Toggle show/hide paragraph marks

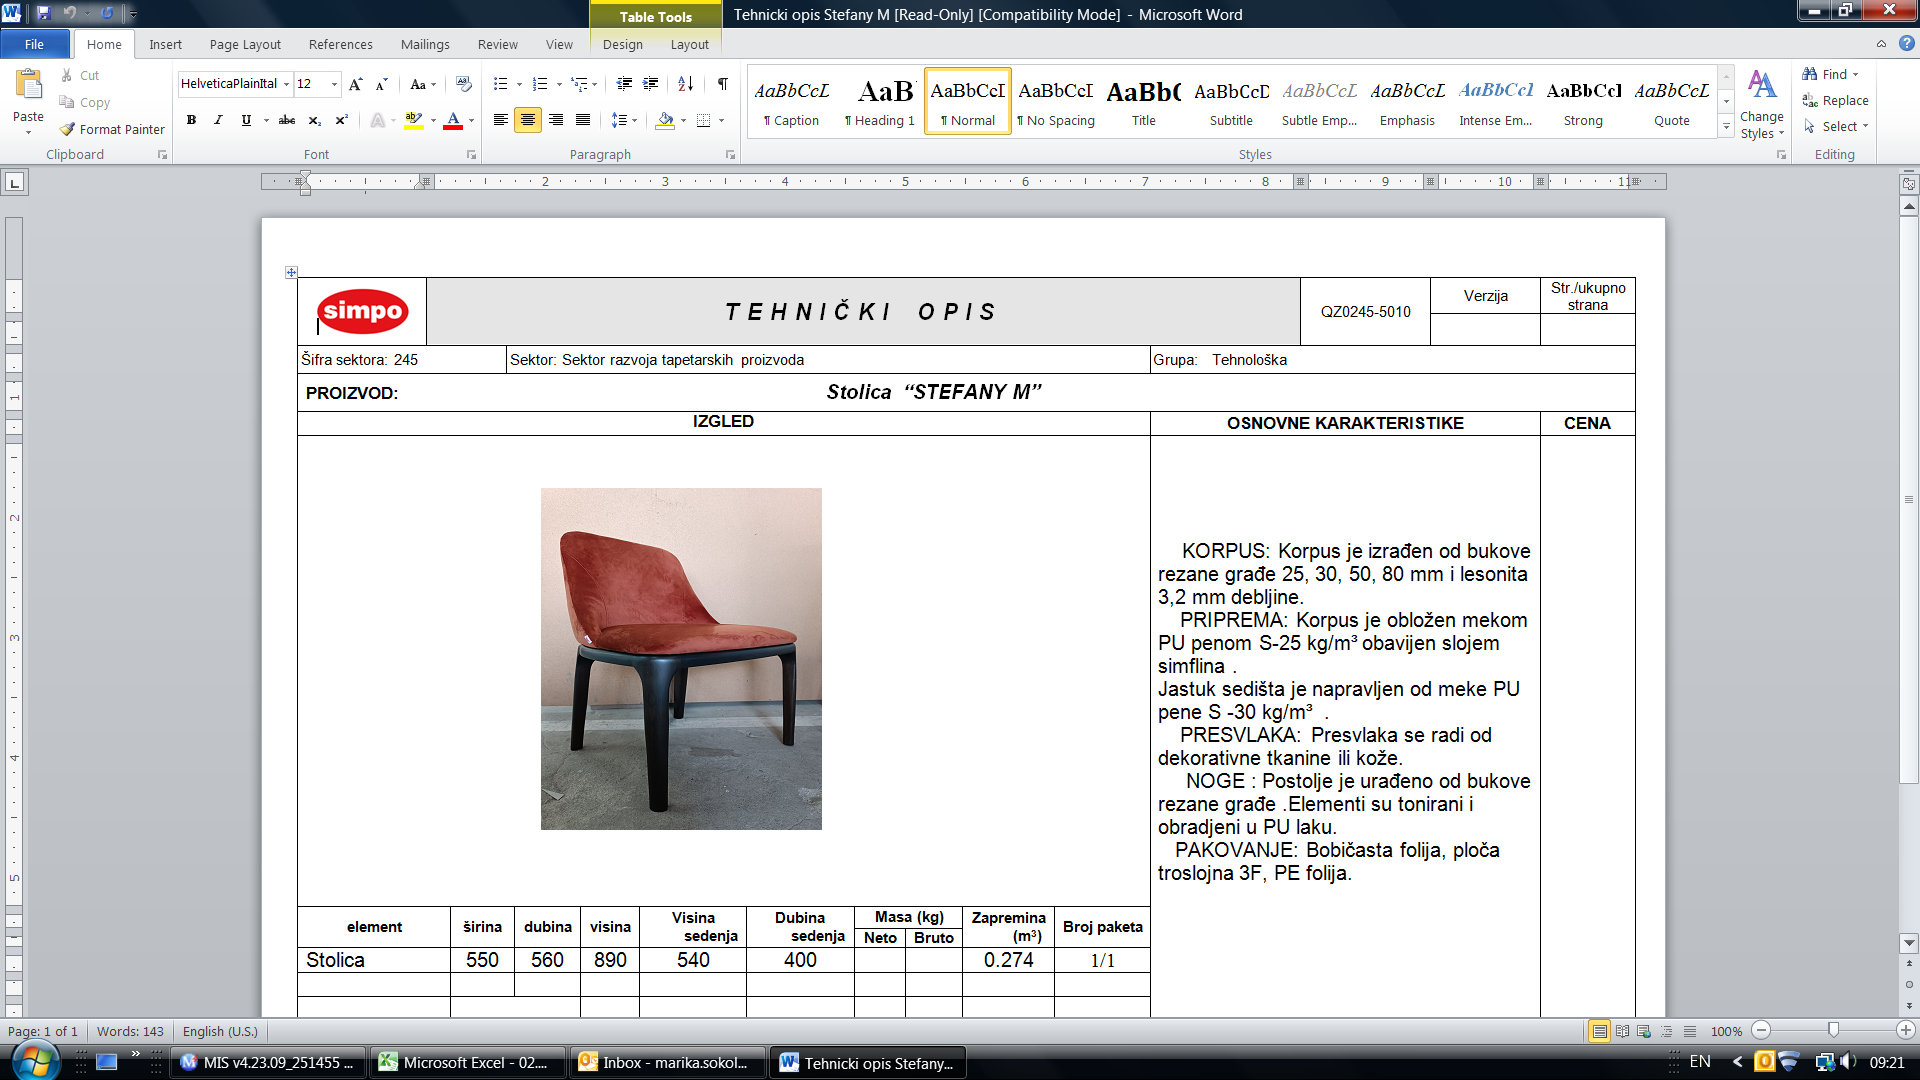point(722,84)
